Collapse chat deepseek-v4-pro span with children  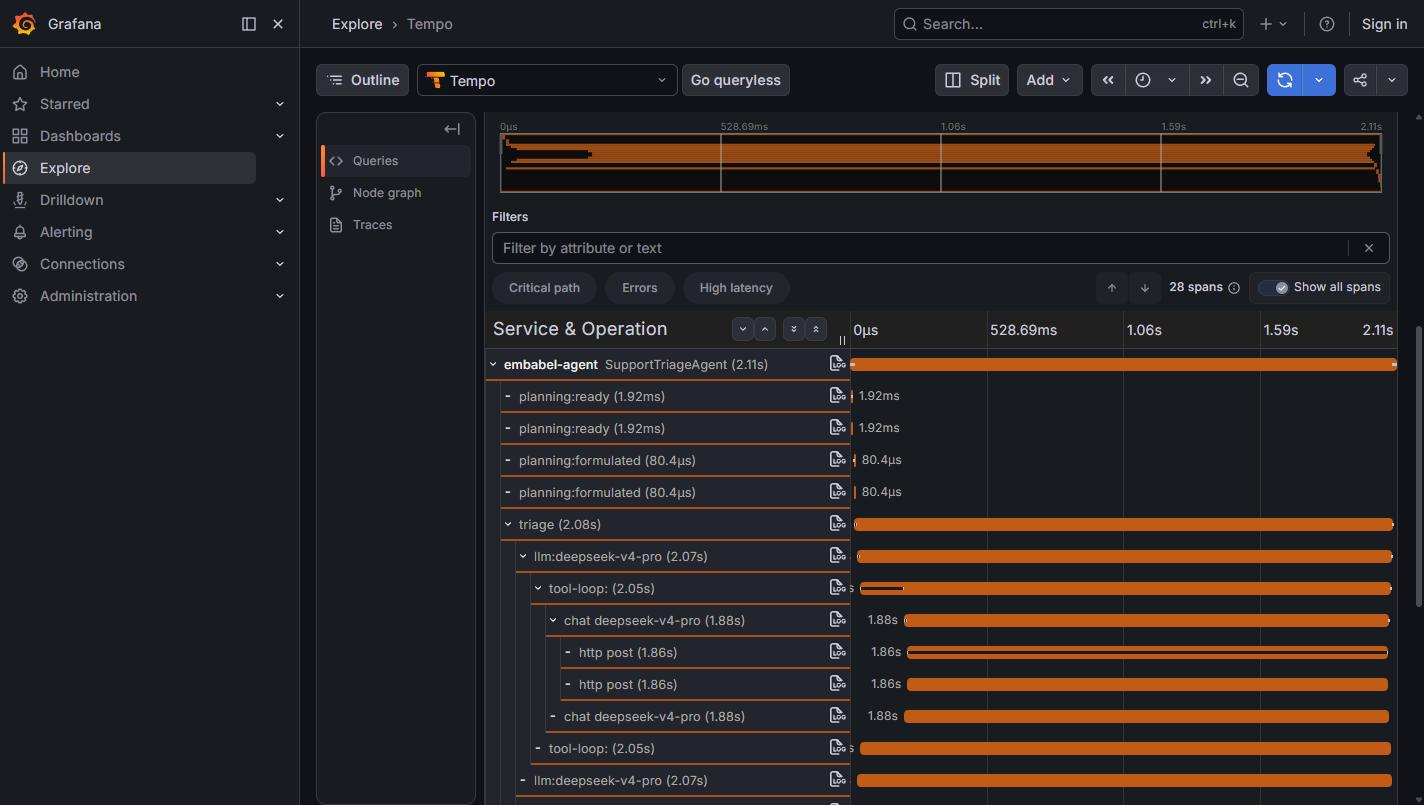553,620
